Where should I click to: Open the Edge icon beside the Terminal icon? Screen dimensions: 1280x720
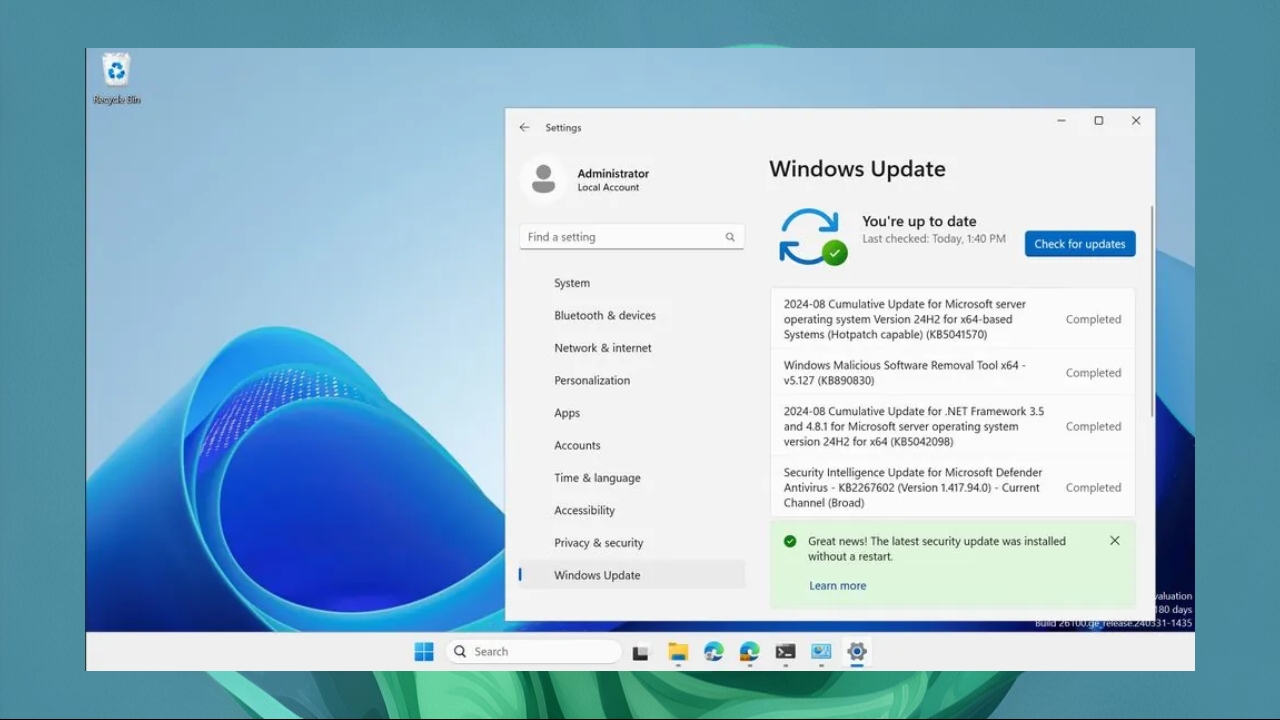click(x=749, y=652)
